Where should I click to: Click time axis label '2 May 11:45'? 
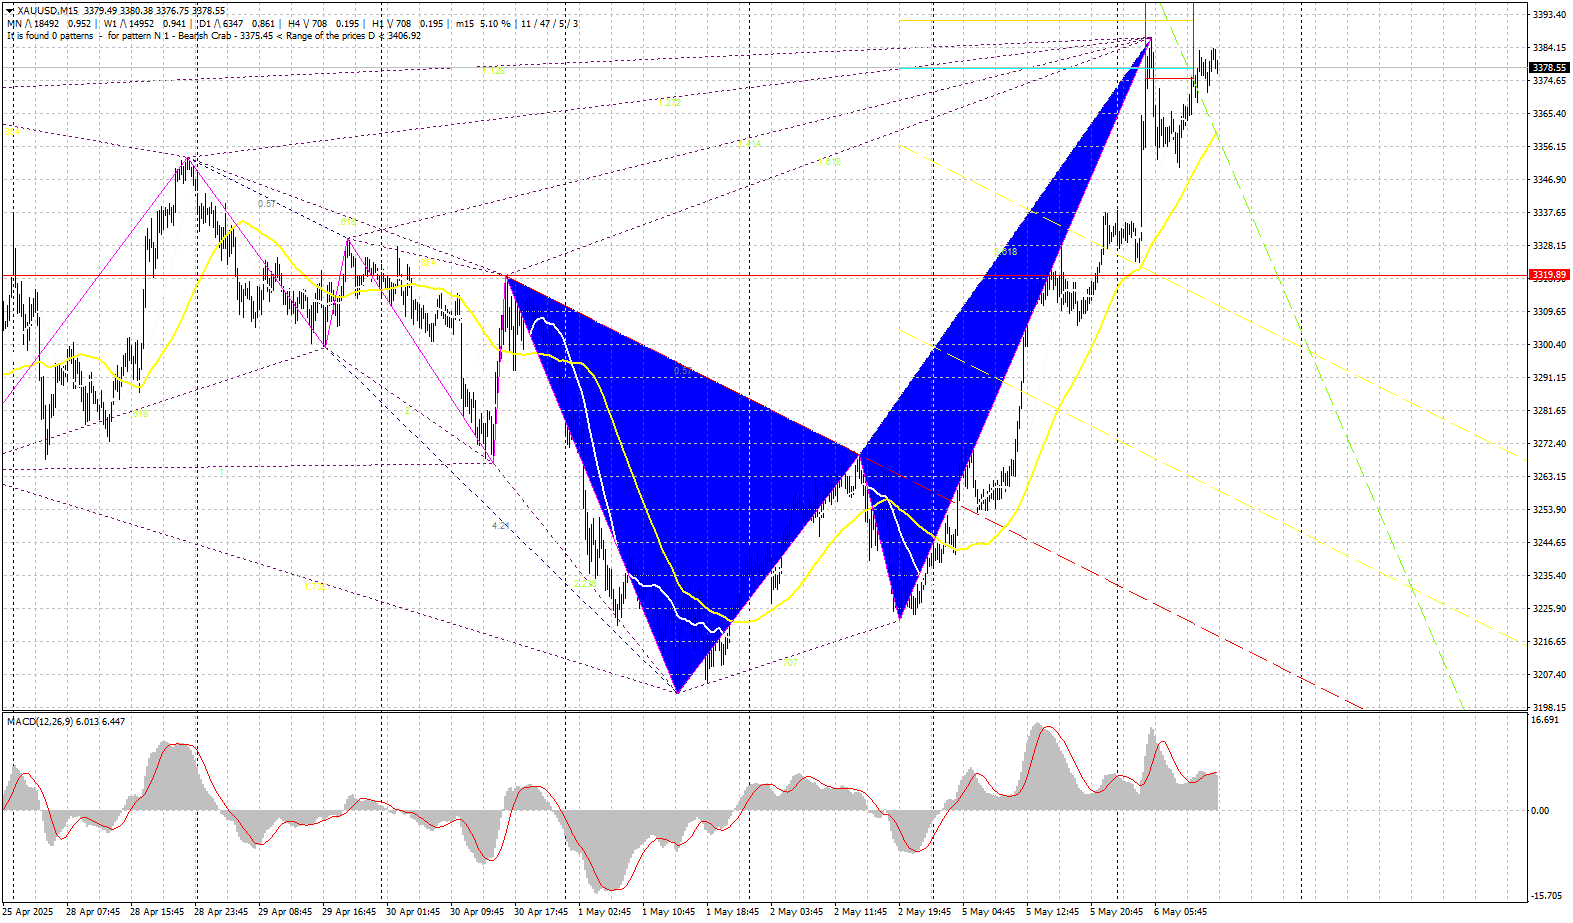click(x=861, y=912)
